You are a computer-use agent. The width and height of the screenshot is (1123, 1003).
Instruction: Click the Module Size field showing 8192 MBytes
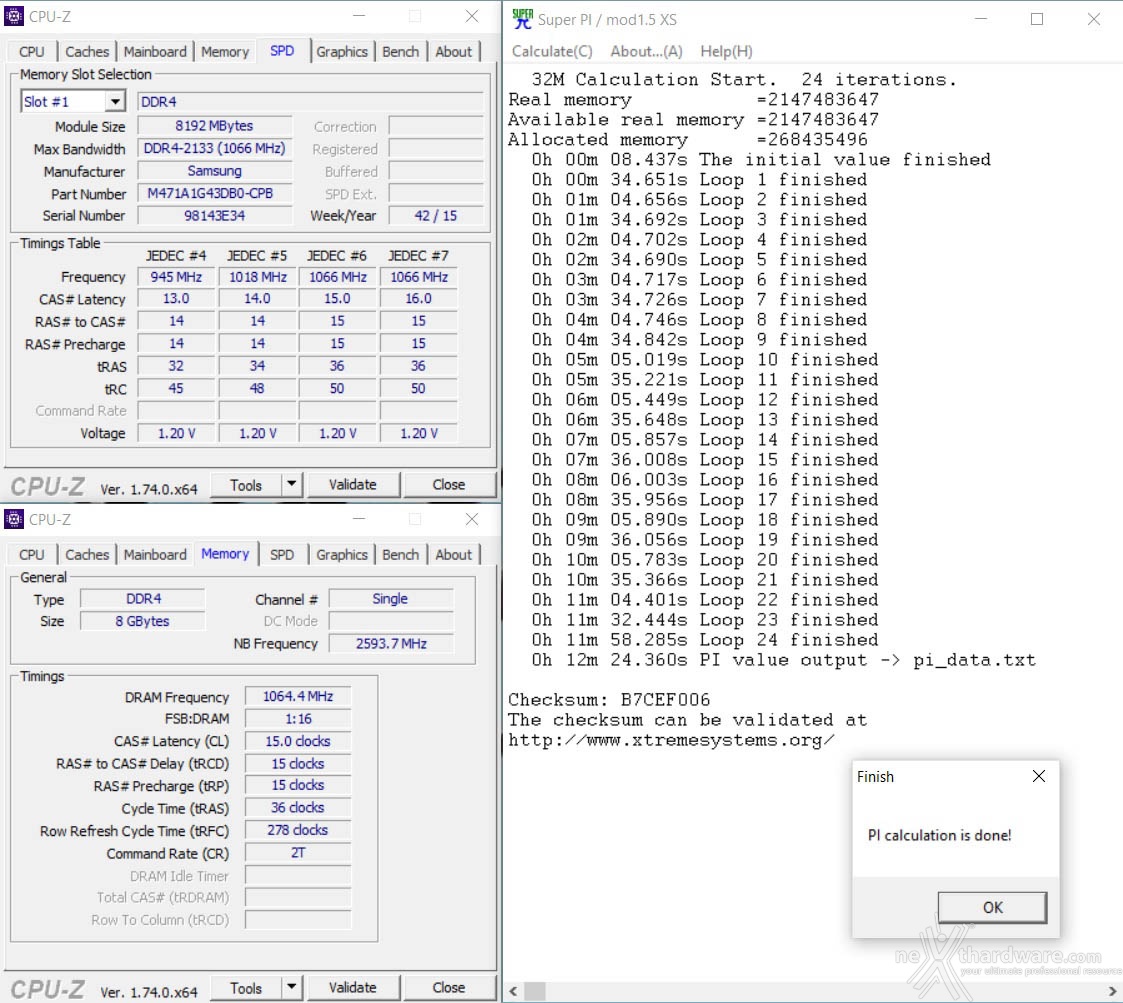click(214, 126)
